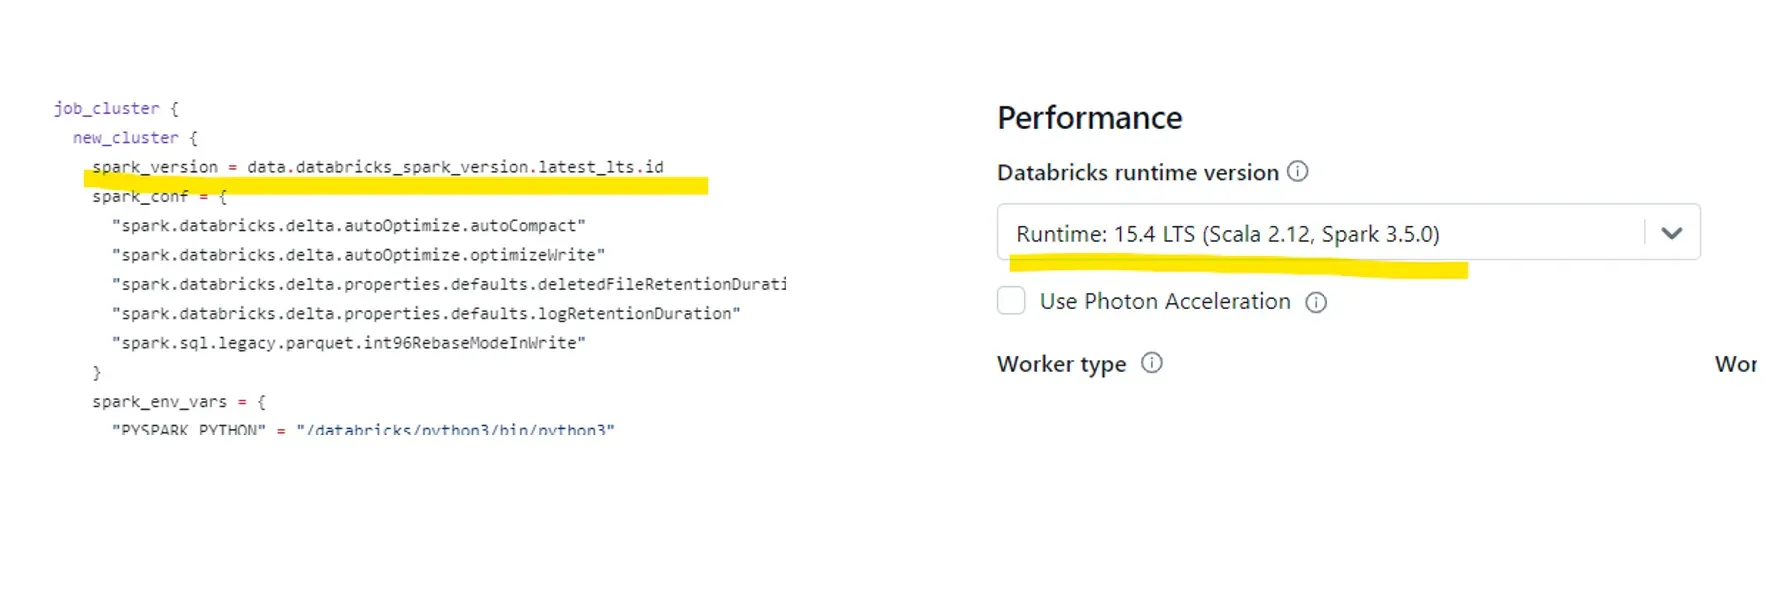Screen dimensions: 1772x612
Task: Select the deletedFileRetentionDuration config line
Action: pyautogui.click(x=449, y=285)
